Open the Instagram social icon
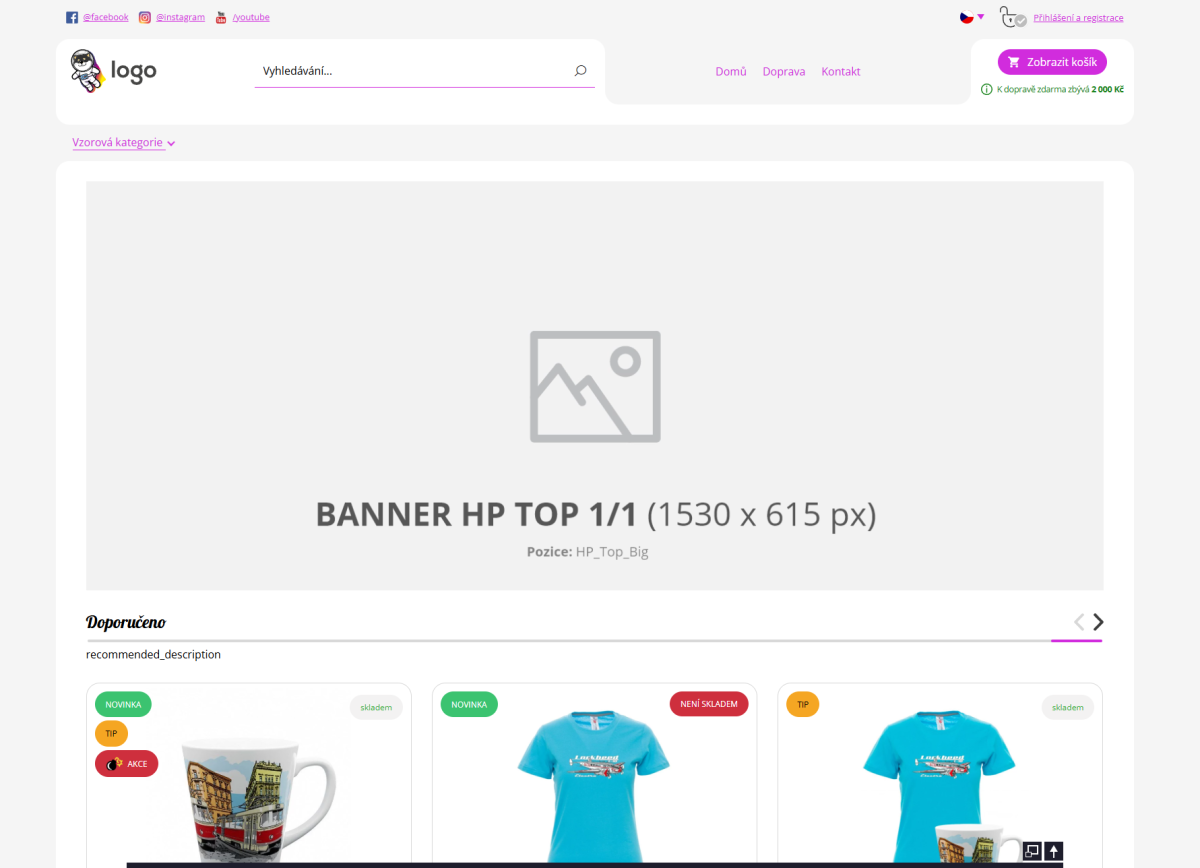 click(x=145, y=17)
